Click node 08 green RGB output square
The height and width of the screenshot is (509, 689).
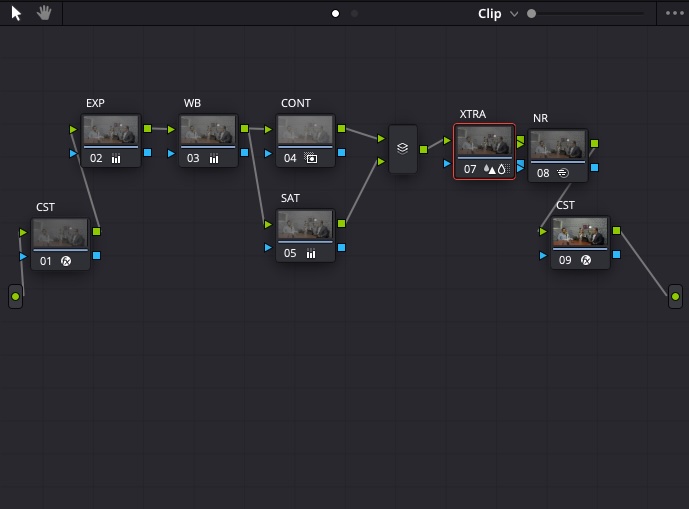coord(595,143)
